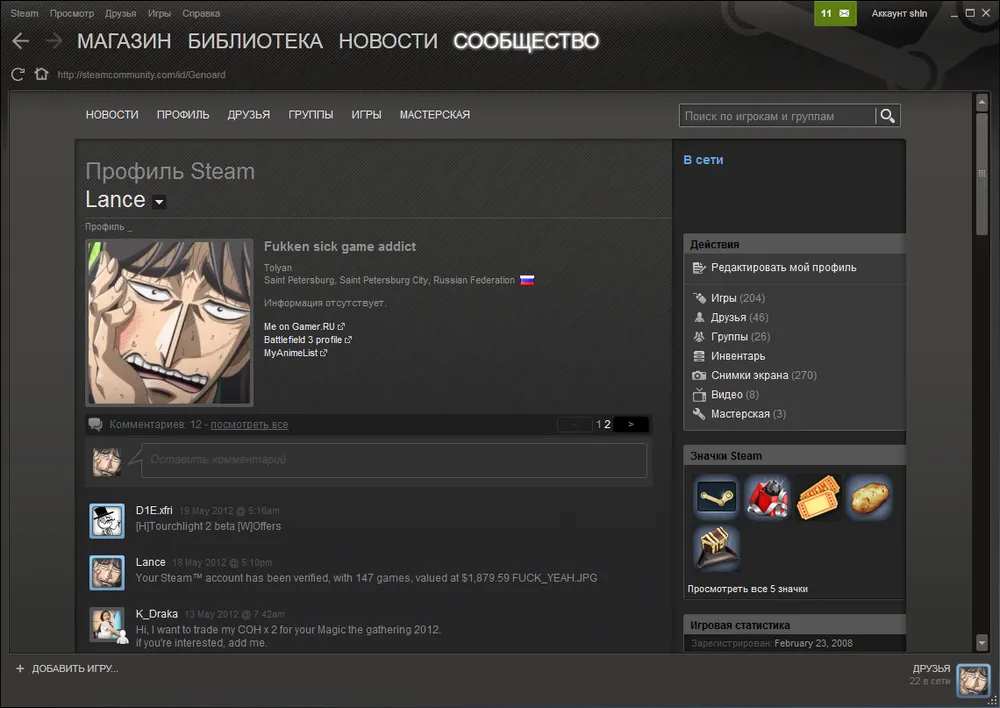Click the comments speech bubble icon
The width and height of the screenshot is (1000, 708).
coord(96,424)
